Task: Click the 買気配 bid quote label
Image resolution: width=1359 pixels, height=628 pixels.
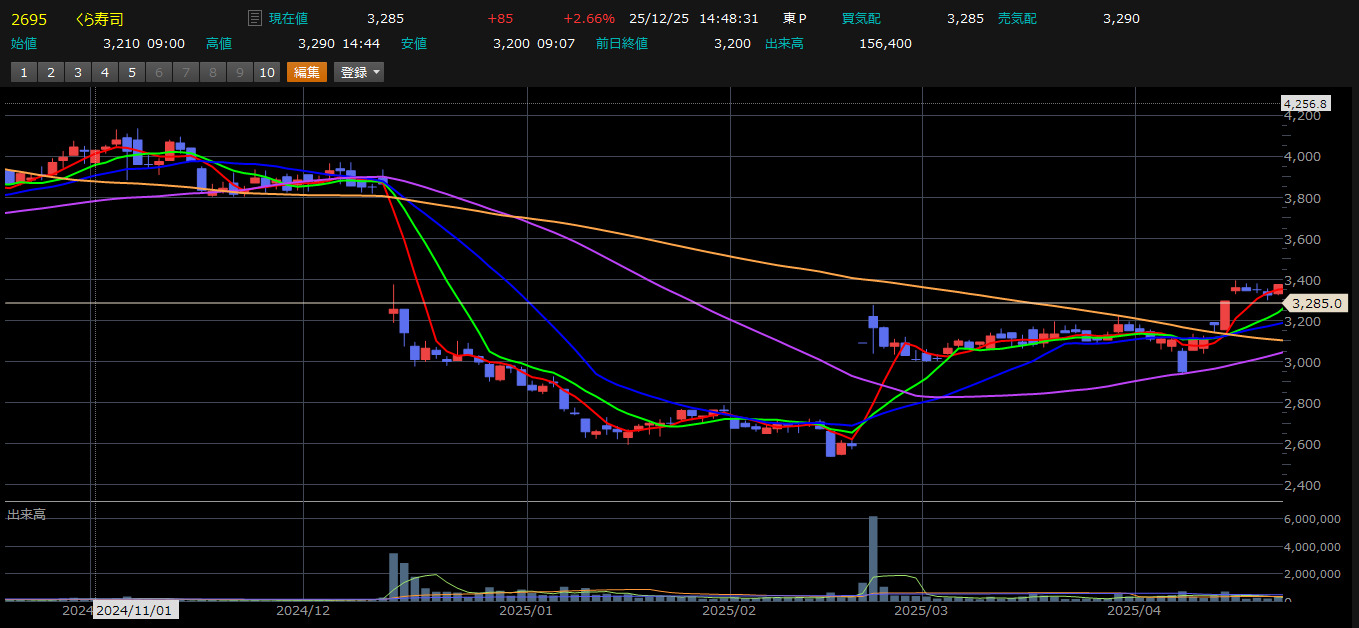Action: (861, 19)
